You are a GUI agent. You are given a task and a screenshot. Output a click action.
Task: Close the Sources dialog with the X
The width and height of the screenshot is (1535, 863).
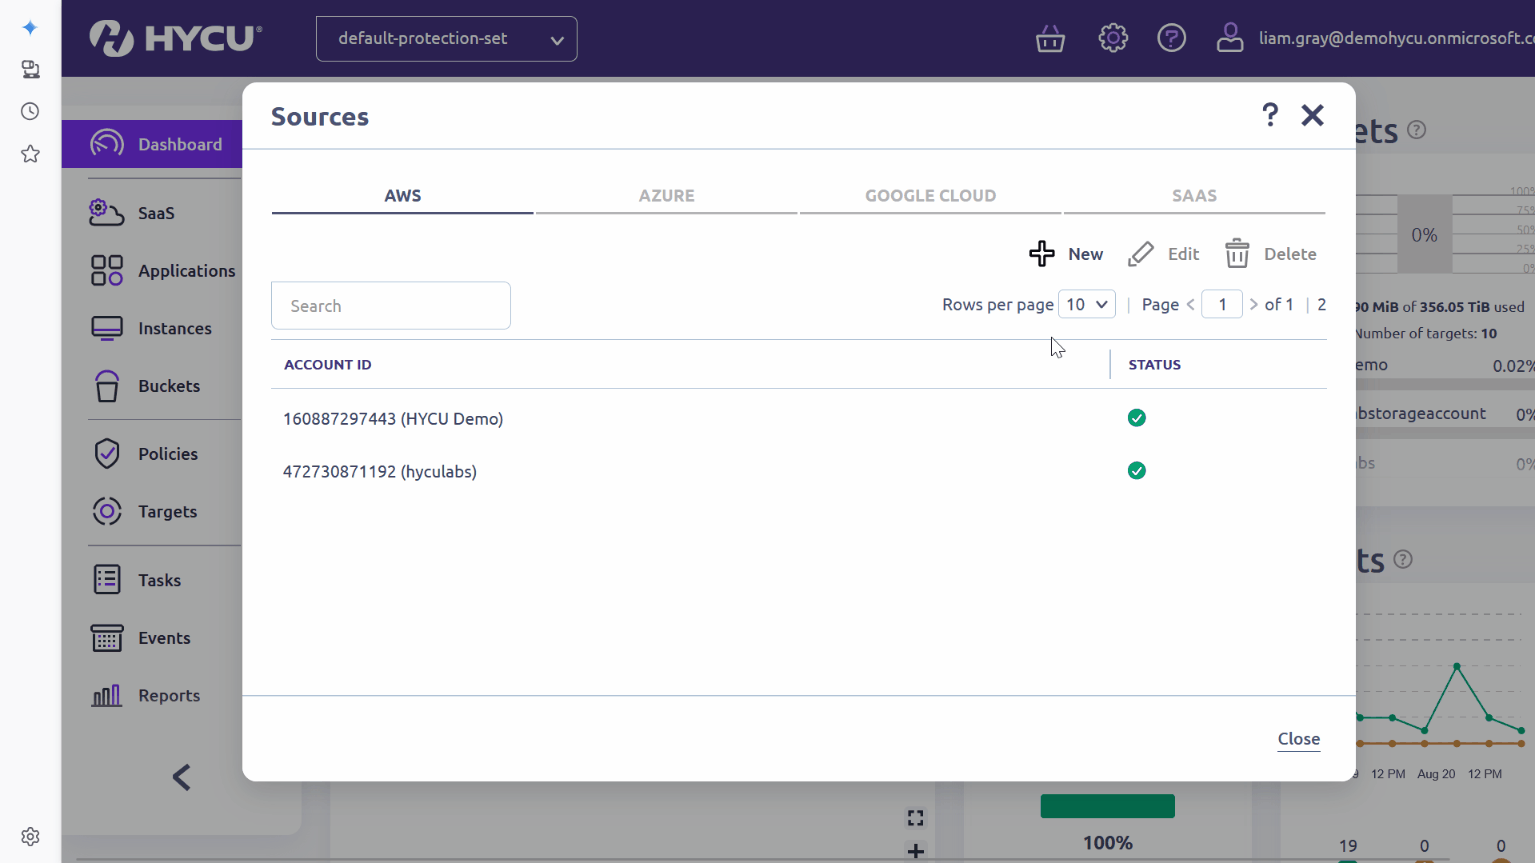tap(1312, 115)
